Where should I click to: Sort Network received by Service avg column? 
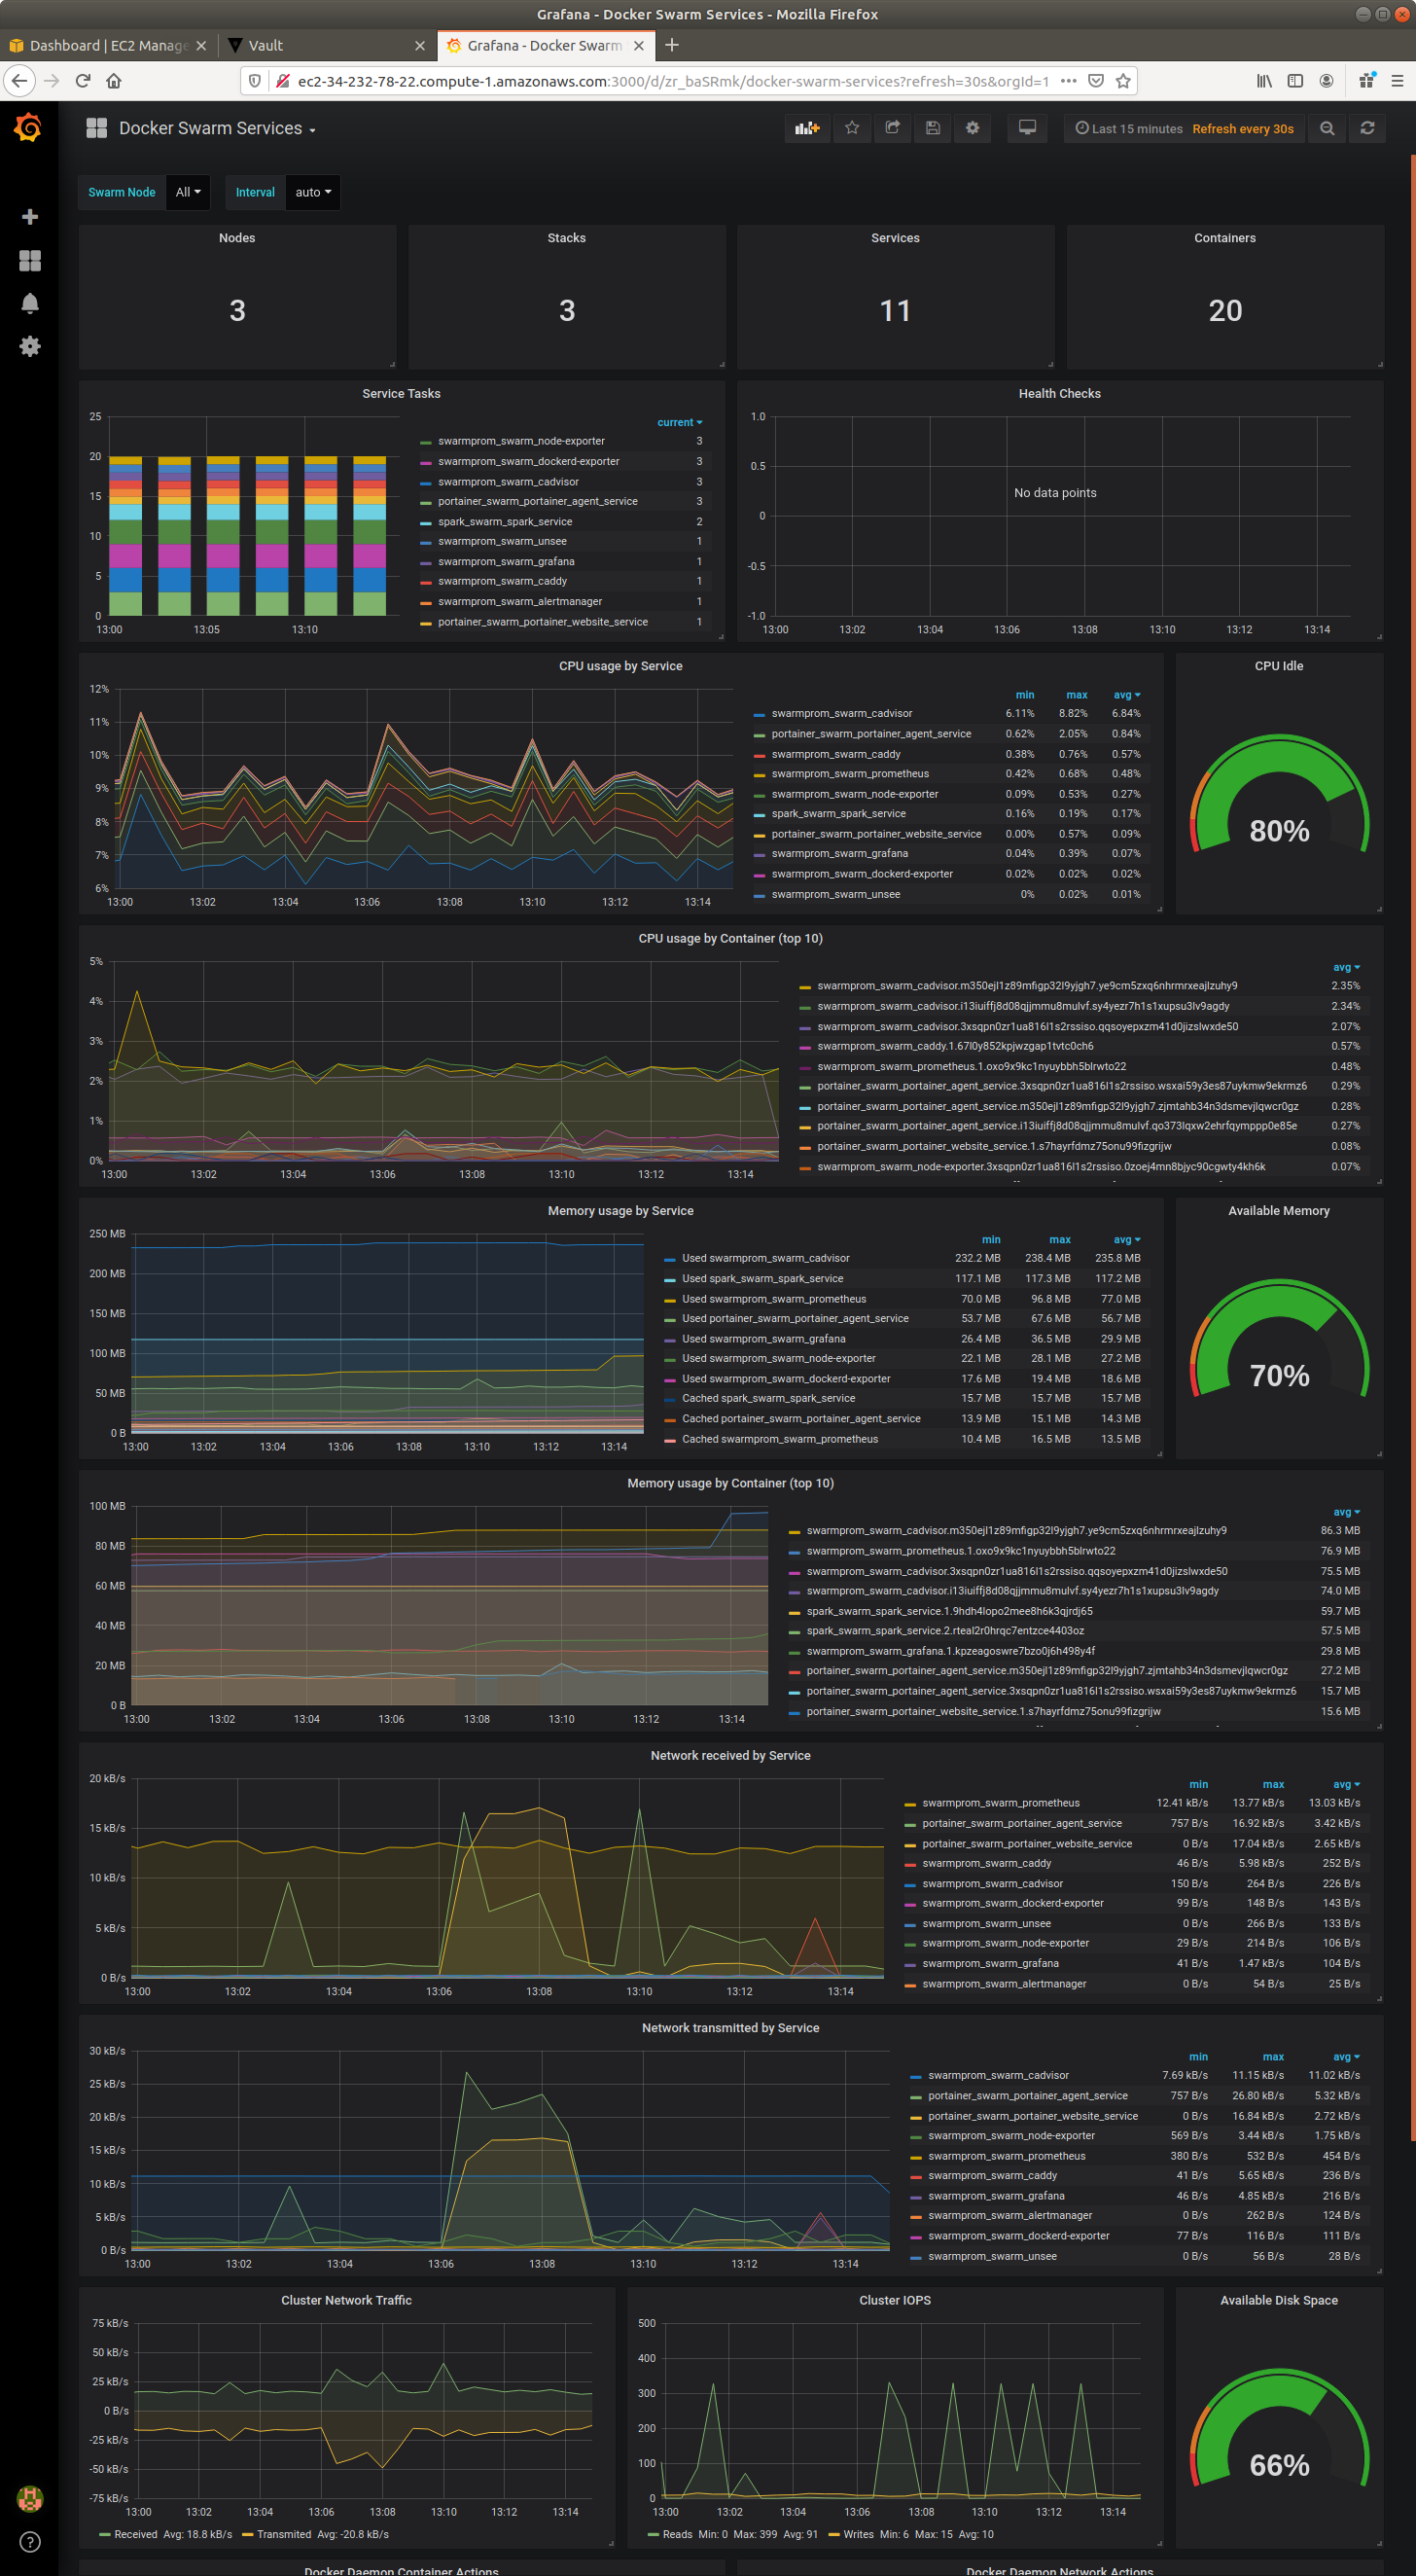pyautogui.click(x=1346, y=1785)
